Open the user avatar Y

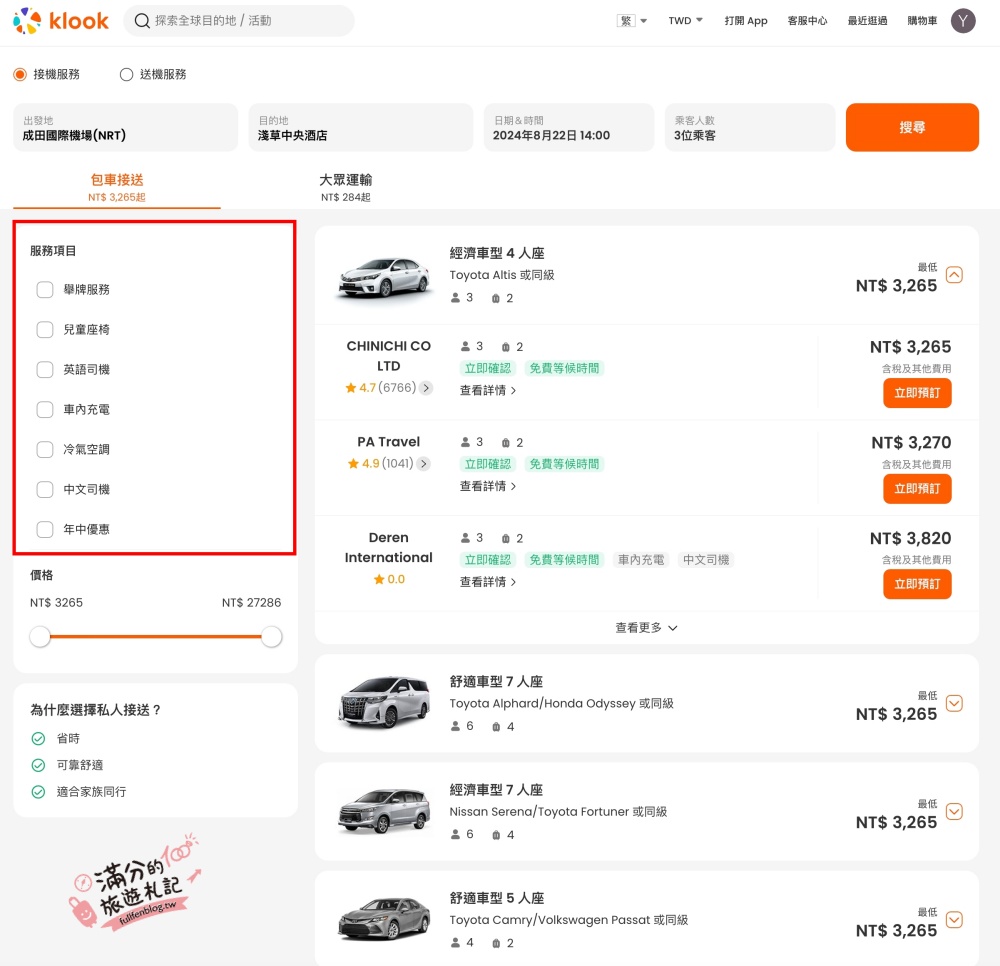click(963, 21)
